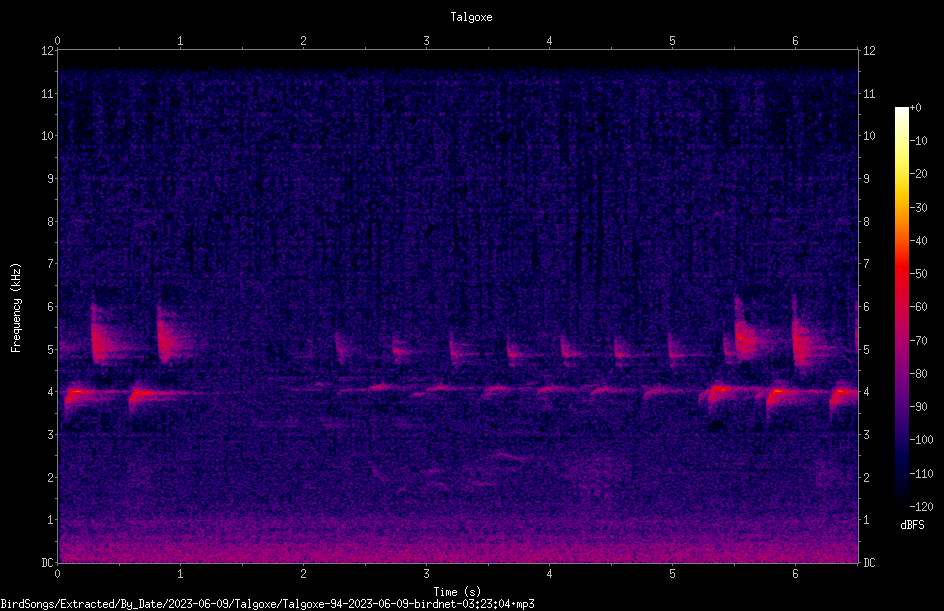Click the "-120" color scale value
The height and width of the screenshot is (611, 944).
click(x=922, y=507)
